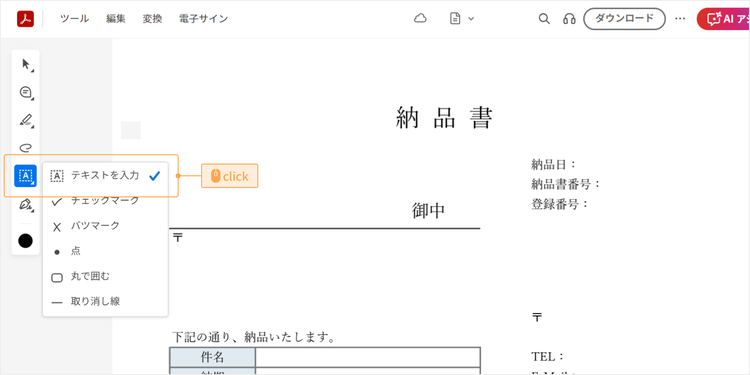This screenshot has height=375, width=750.
Task: Click the 件名 table header cell
Action: coord(212,357)
